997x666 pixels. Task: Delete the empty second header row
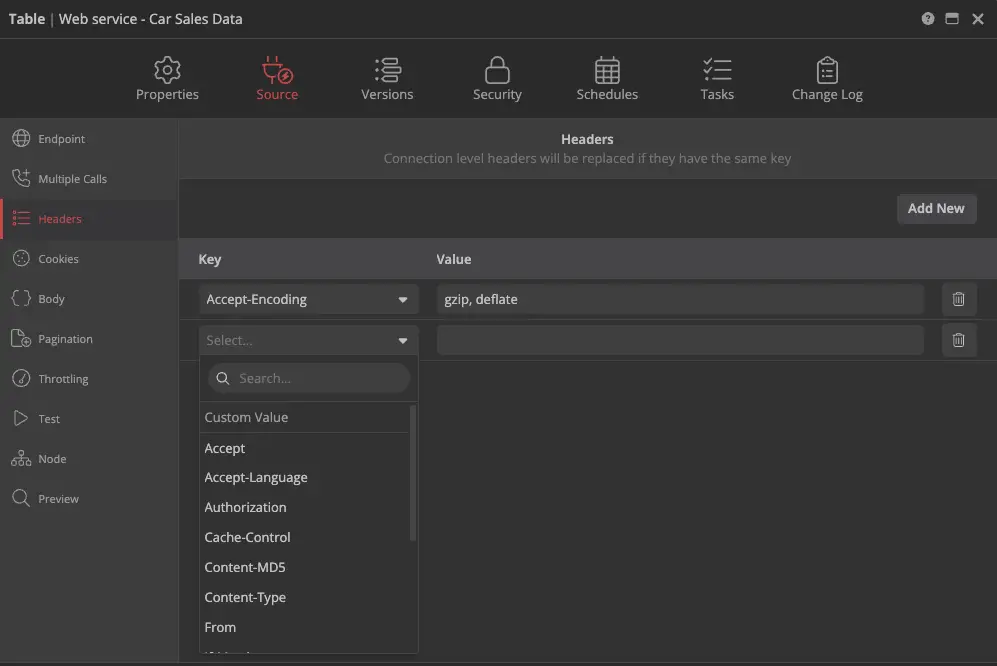pyautogui.click(x=958, y=340)
